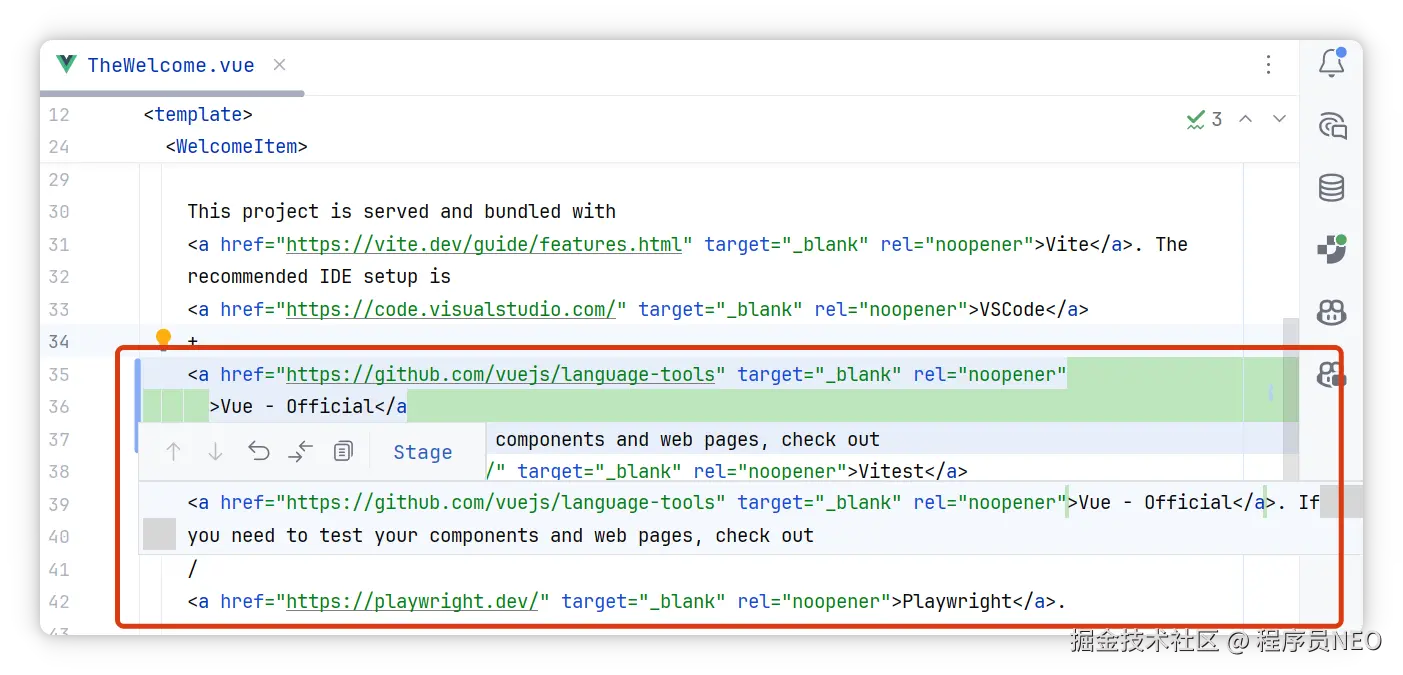The image size is (1403, 675).
Task: Copy the original text of the change
Action: 343,452
